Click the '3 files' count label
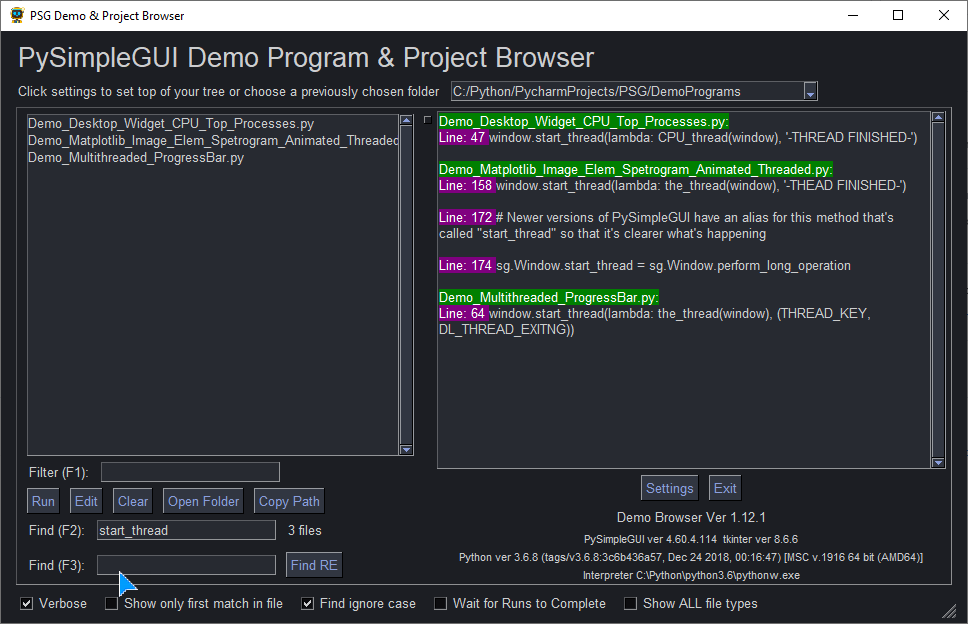The image size is (968, 624). (x=305, y=530)
